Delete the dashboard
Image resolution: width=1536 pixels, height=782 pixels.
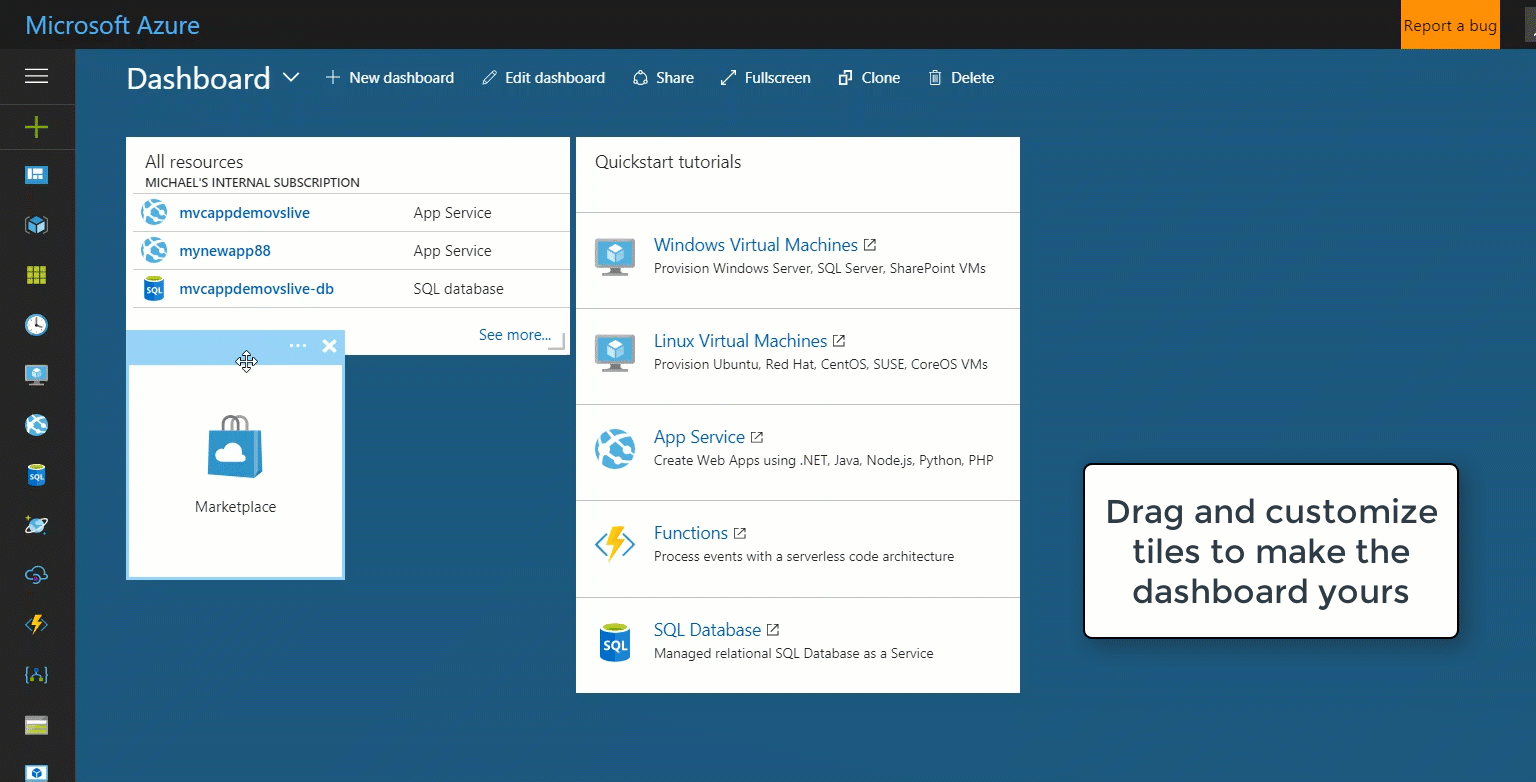pyautogui.click(x=961, y=78)
